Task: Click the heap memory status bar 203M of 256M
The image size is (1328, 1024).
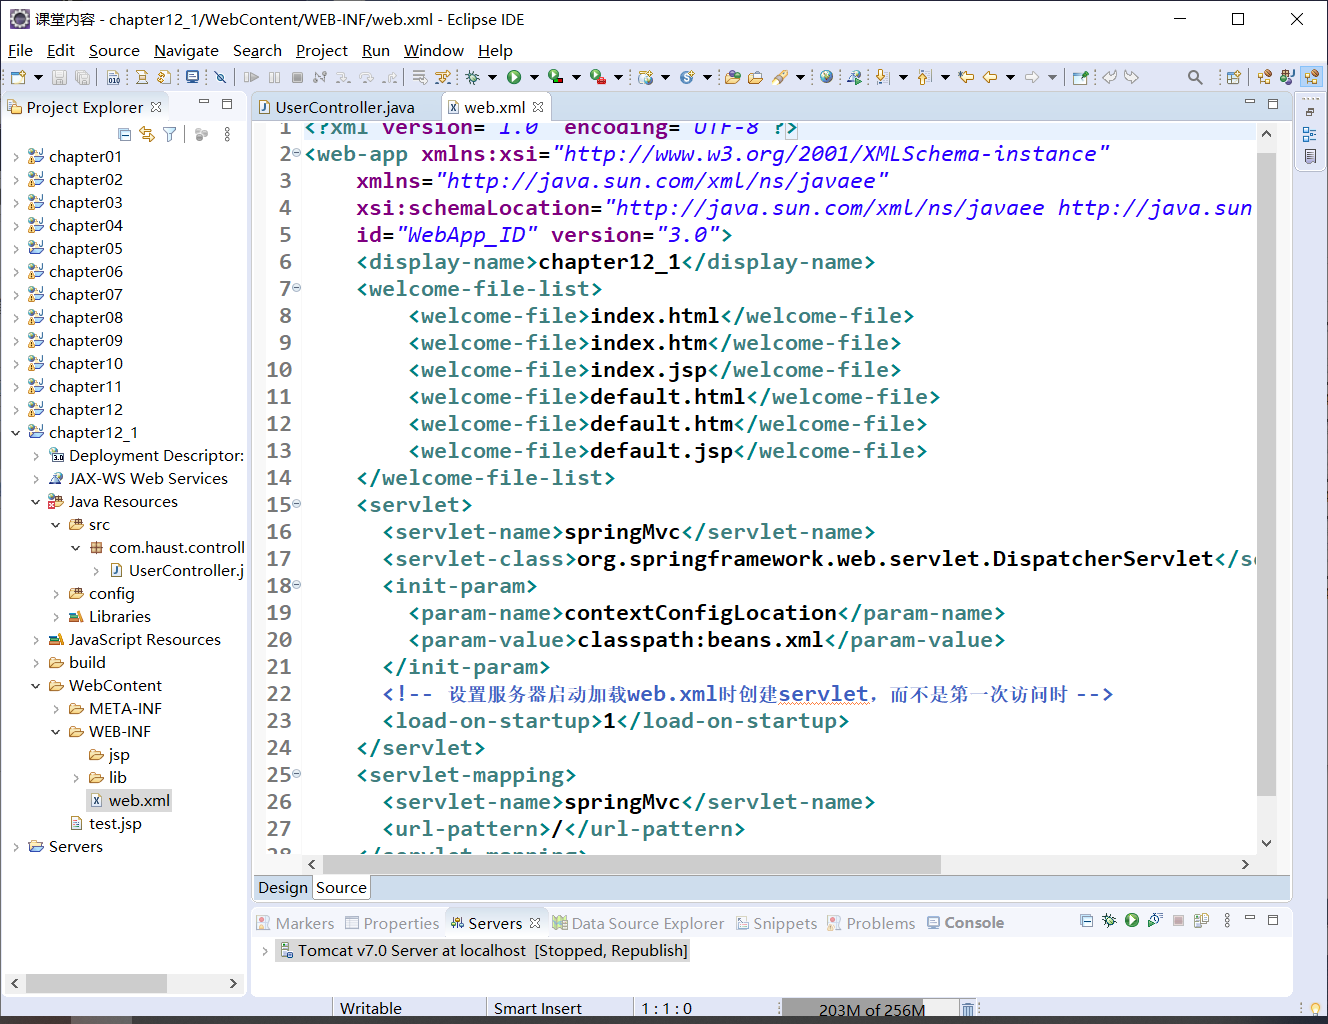Action: pyautogui.click(x=871, y=1010)
